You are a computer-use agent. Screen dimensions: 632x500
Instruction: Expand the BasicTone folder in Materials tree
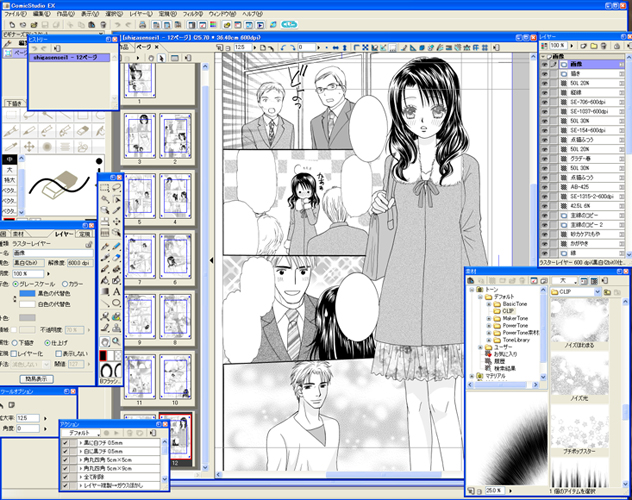pyautogui.click(x=489, y=304)
